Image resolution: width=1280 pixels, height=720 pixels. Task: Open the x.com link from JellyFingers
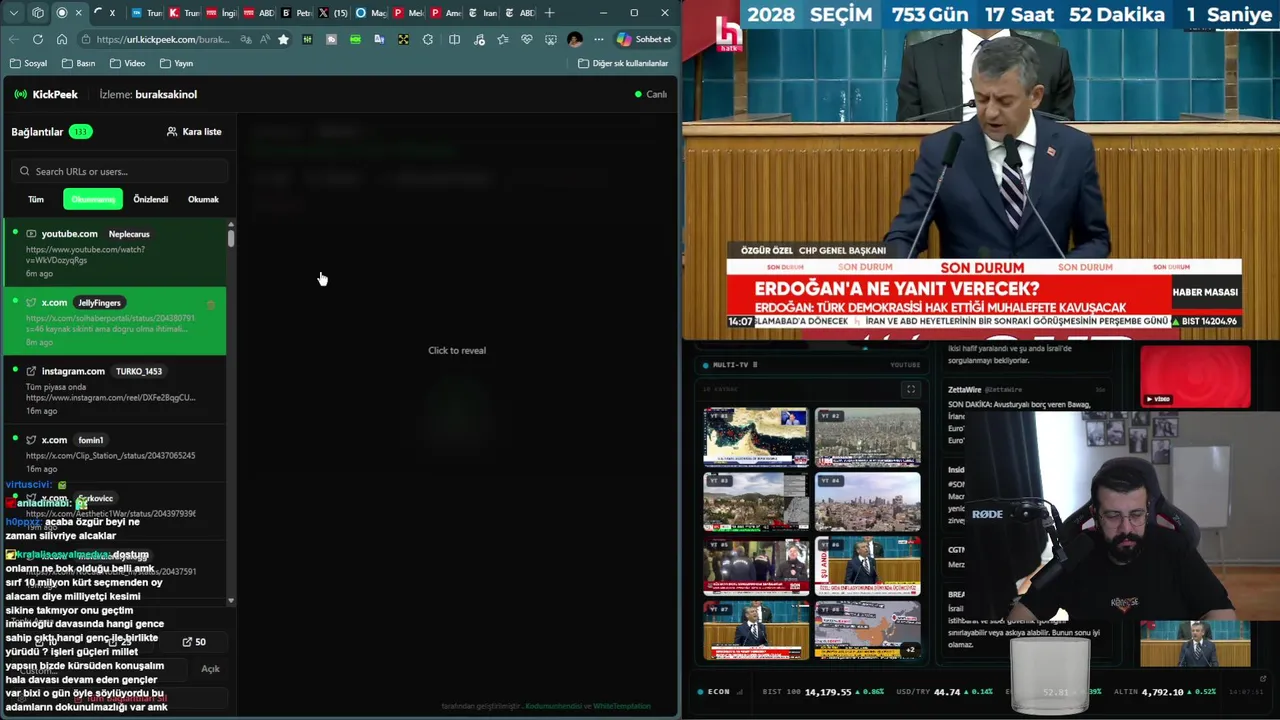pyautogui.click(x=115, y=321)
